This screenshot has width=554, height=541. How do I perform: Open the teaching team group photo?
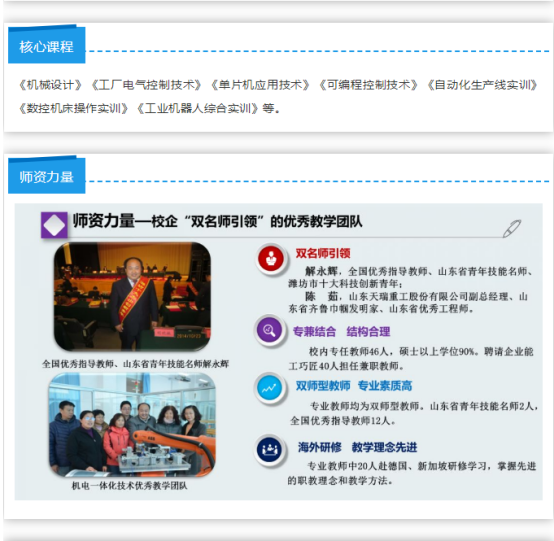pyautogui.click(x=132, y=424)
